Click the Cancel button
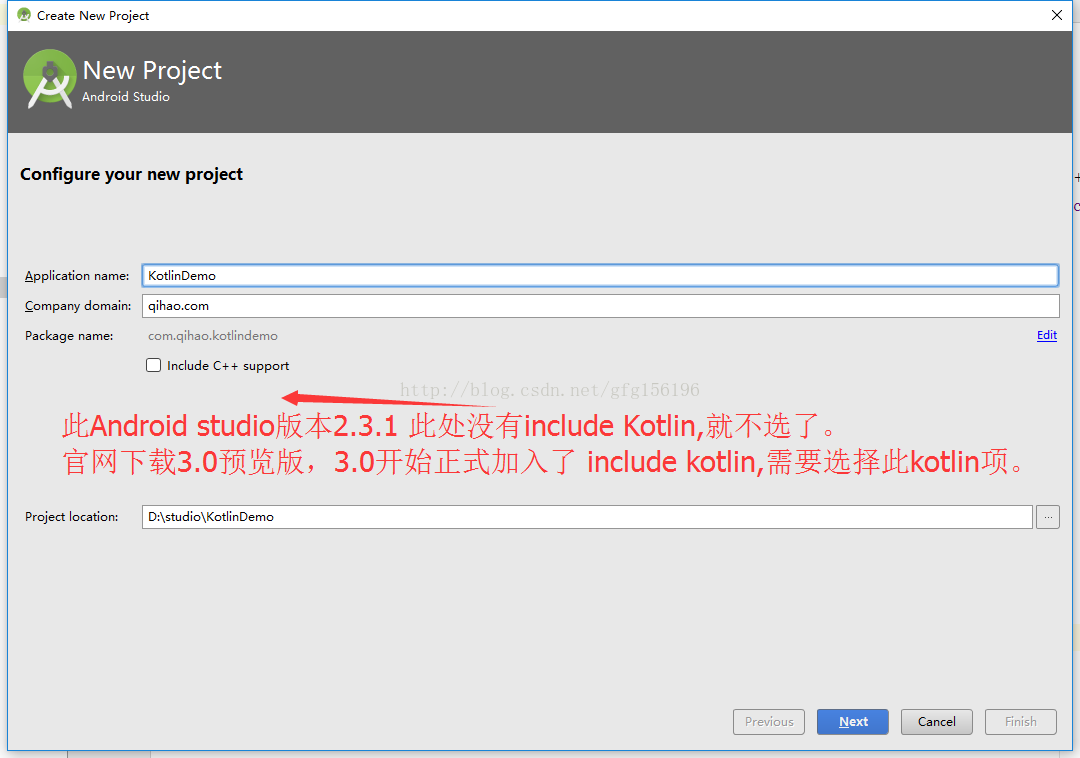Screen dimensions: 1080x758 point(937,722)
